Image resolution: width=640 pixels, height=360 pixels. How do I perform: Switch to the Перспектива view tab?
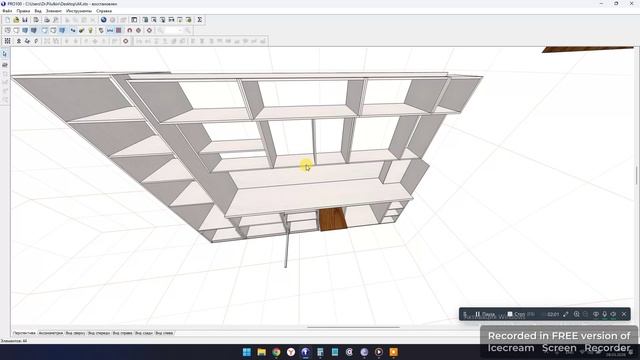[24, 333]
